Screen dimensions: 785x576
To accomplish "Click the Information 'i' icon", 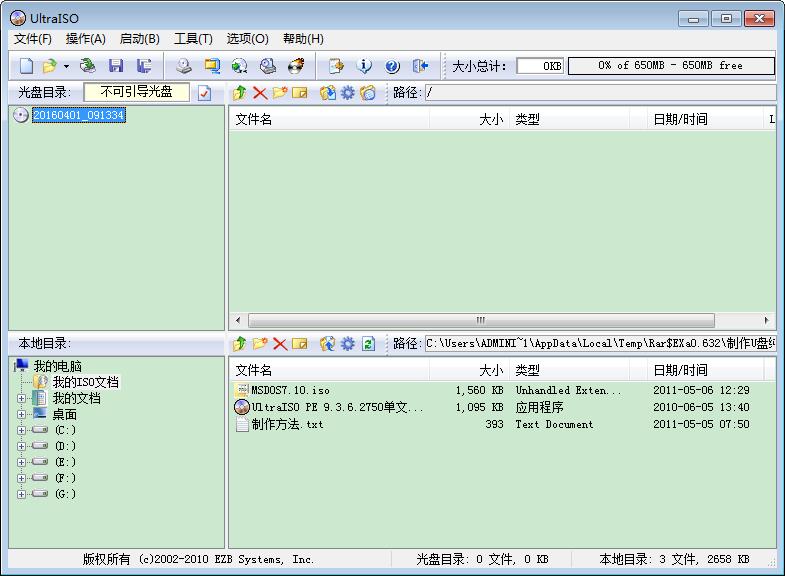I will point(364,66).
